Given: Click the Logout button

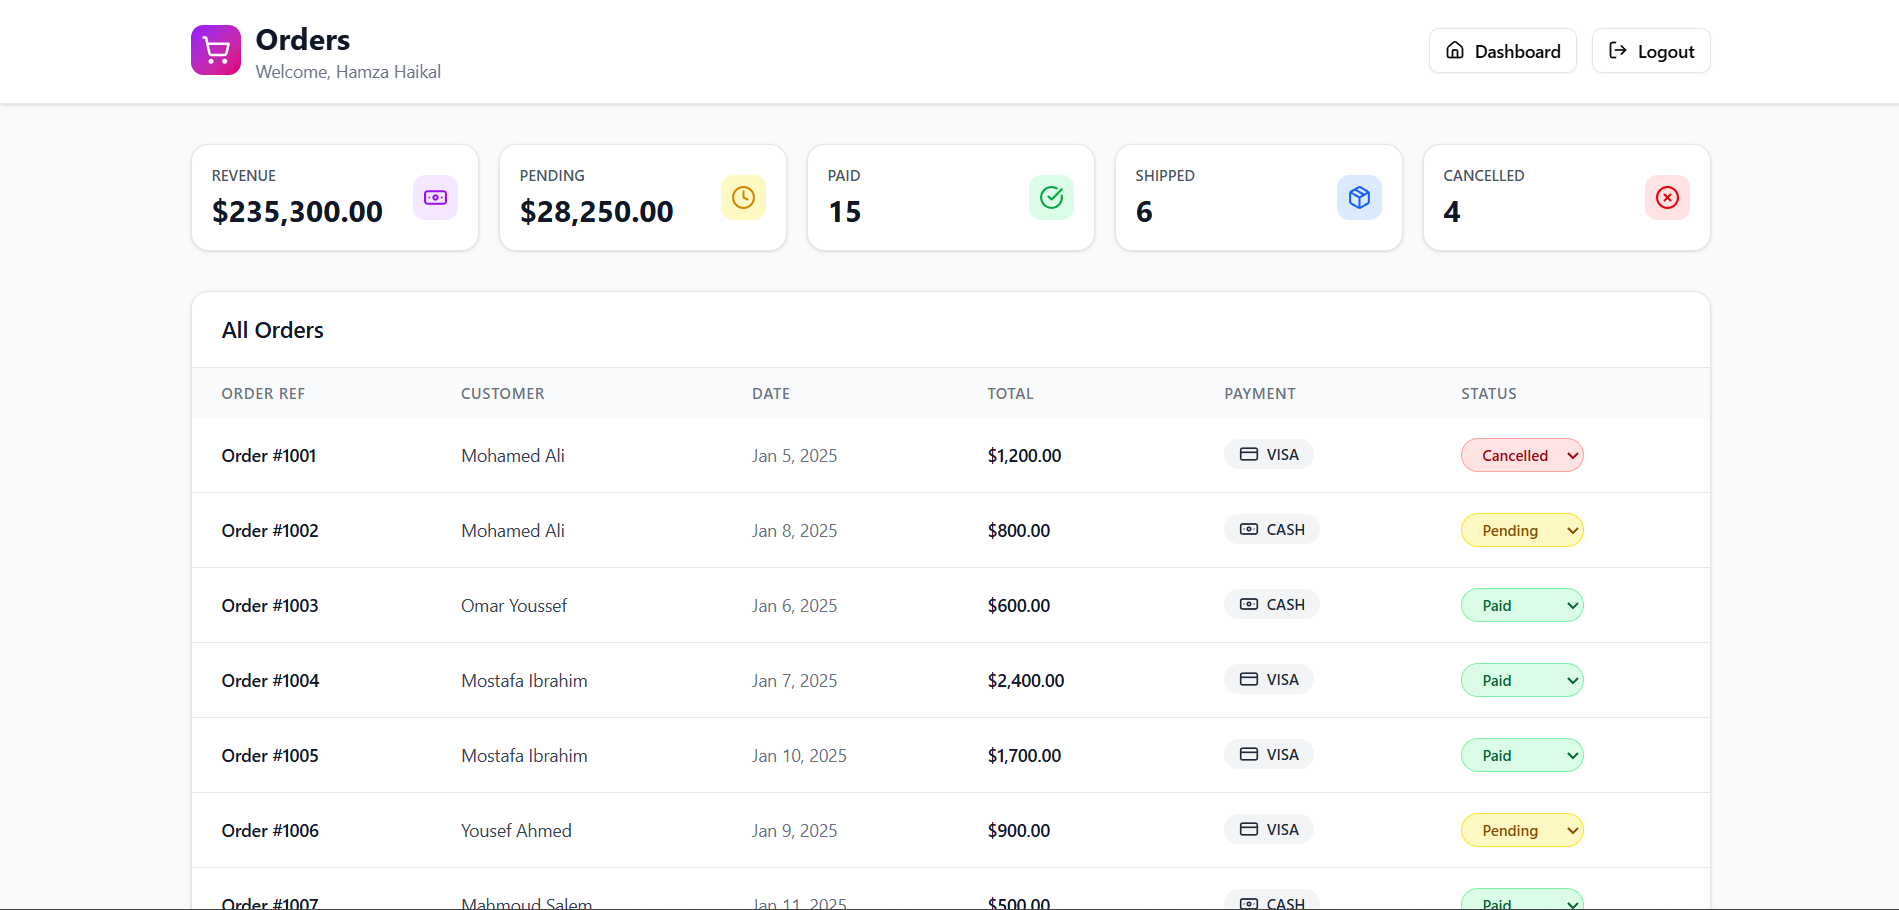Looking at the screenshot, I should pos(1650,50).
